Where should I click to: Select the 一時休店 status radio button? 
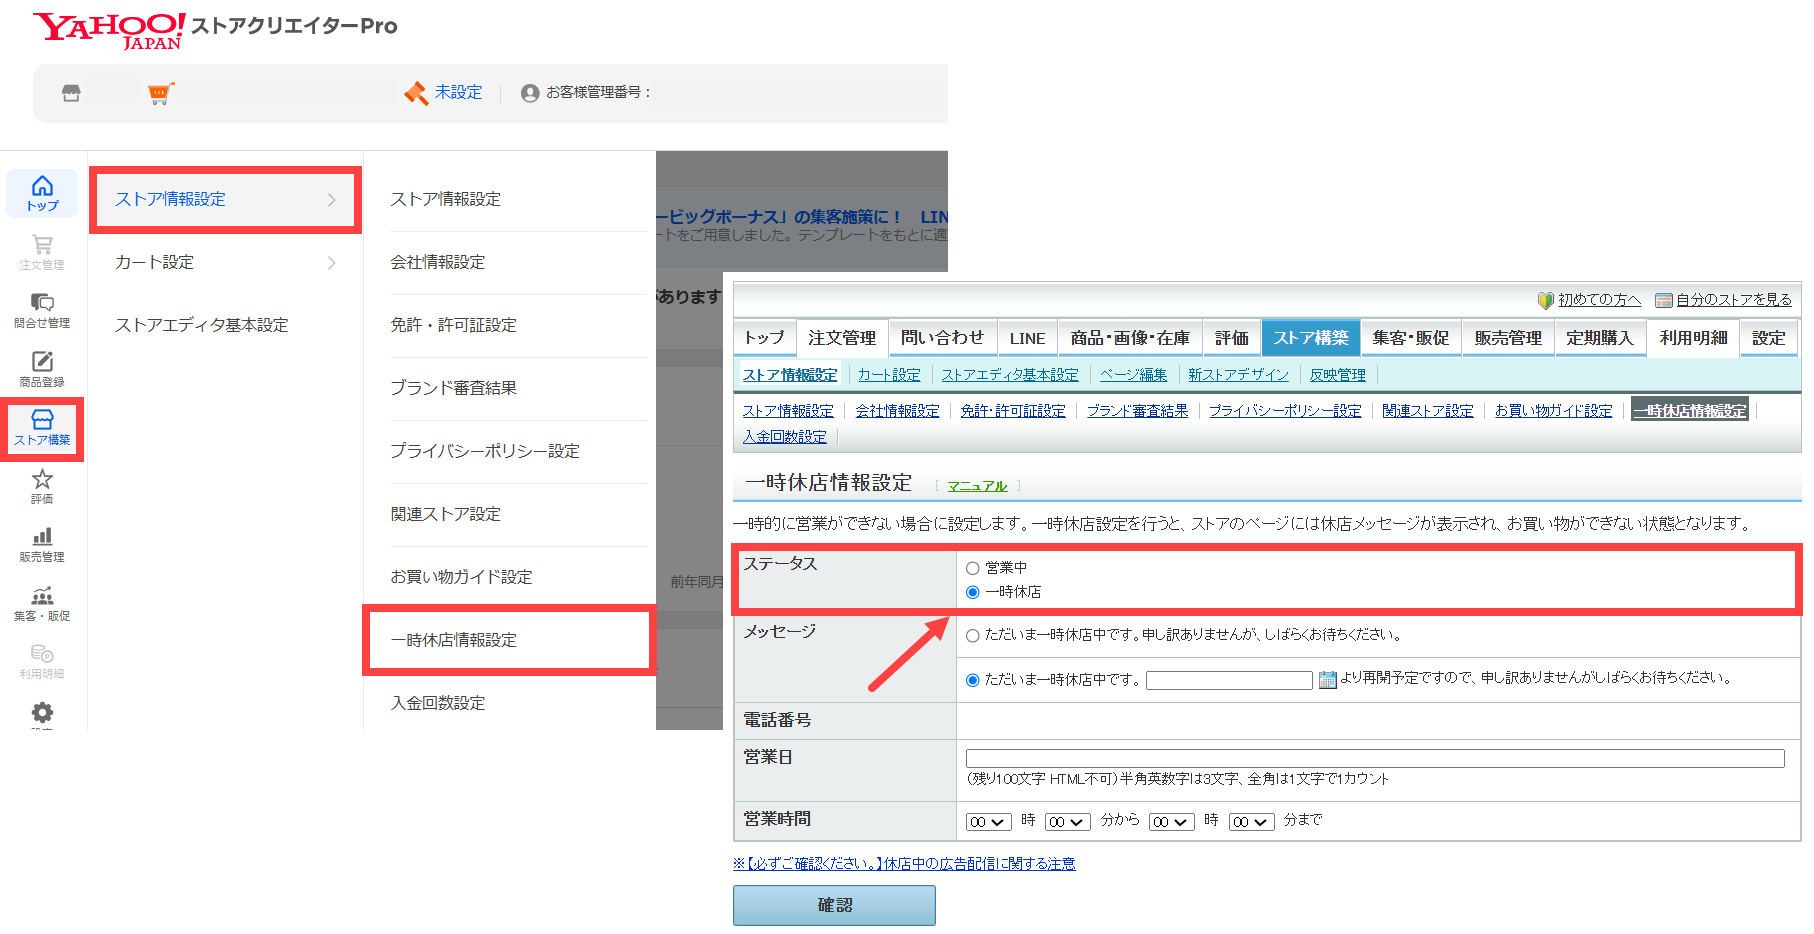pyautogui.click(x=972, y=592)
